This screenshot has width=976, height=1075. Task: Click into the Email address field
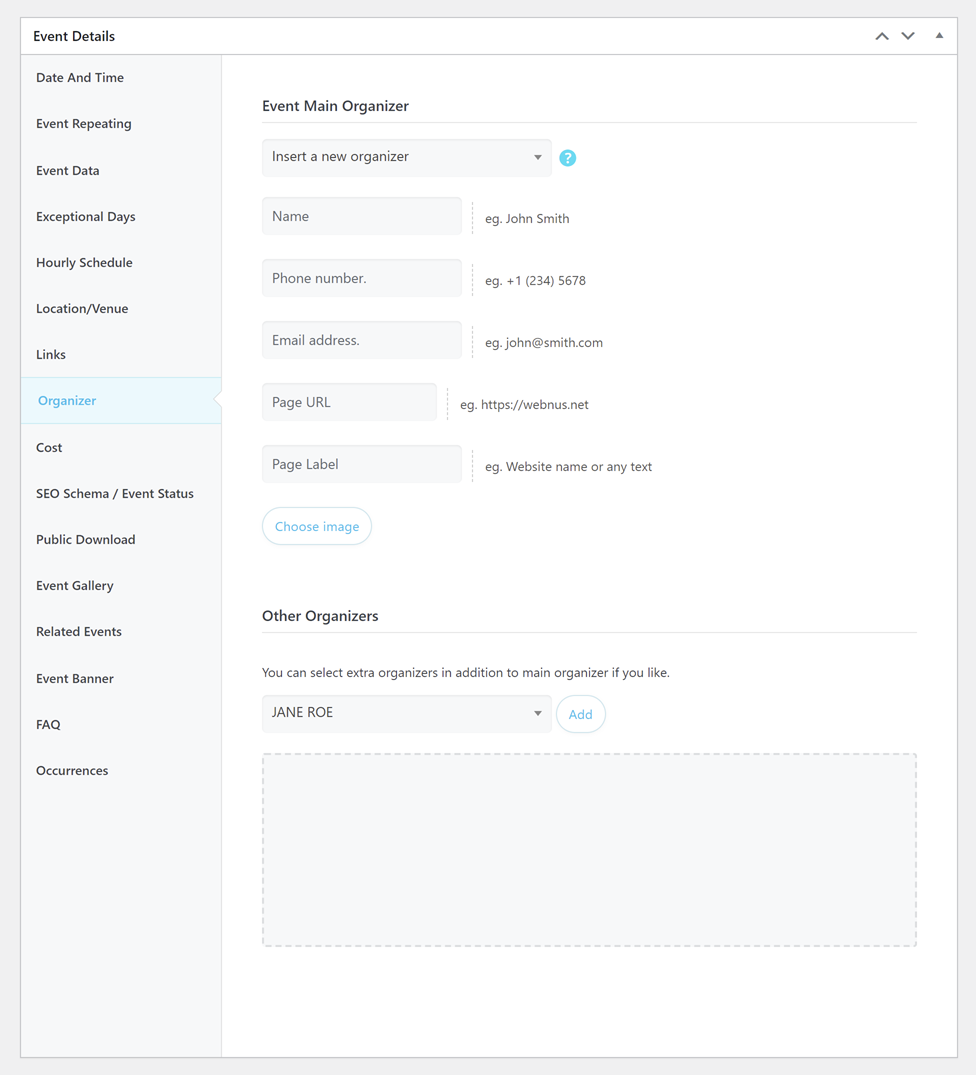click(x=361, y=341)
